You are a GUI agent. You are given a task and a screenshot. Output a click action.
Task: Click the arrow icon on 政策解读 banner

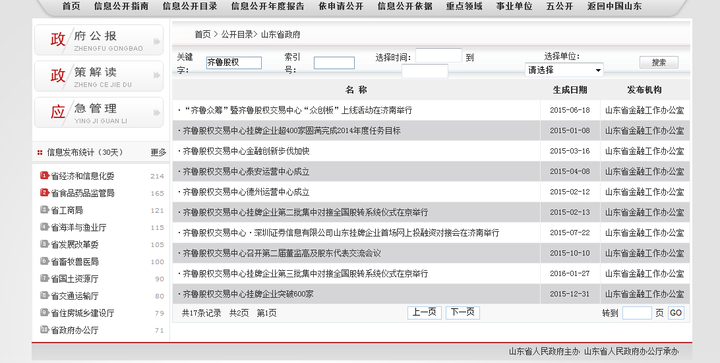coord(157,75)
